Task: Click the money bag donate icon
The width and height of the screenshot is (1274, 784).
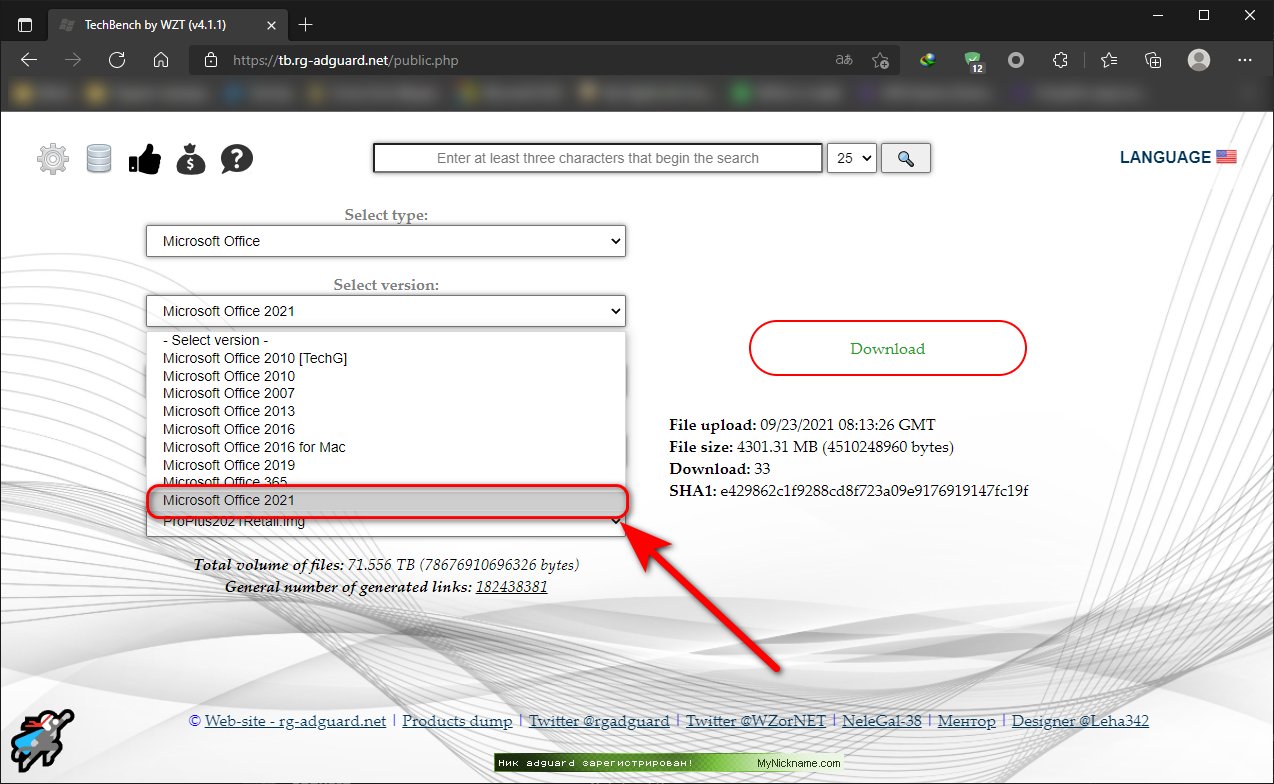Action: click(x=190, y=159)
